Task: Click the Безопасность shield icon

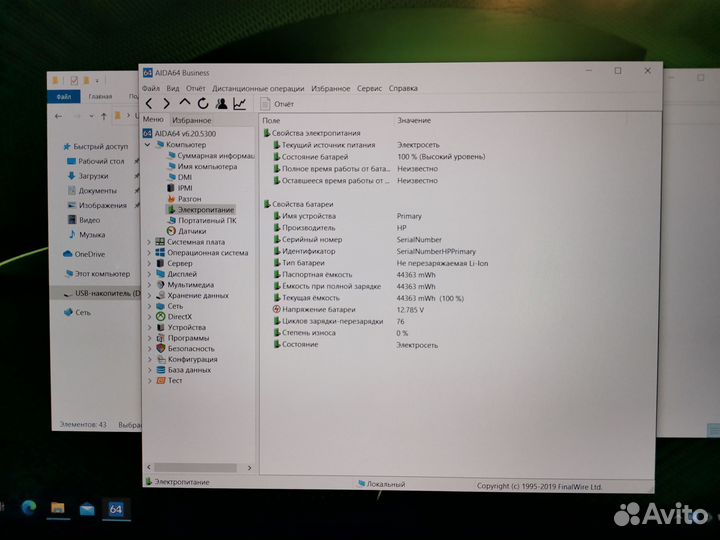Action: [x=160, y=349]
